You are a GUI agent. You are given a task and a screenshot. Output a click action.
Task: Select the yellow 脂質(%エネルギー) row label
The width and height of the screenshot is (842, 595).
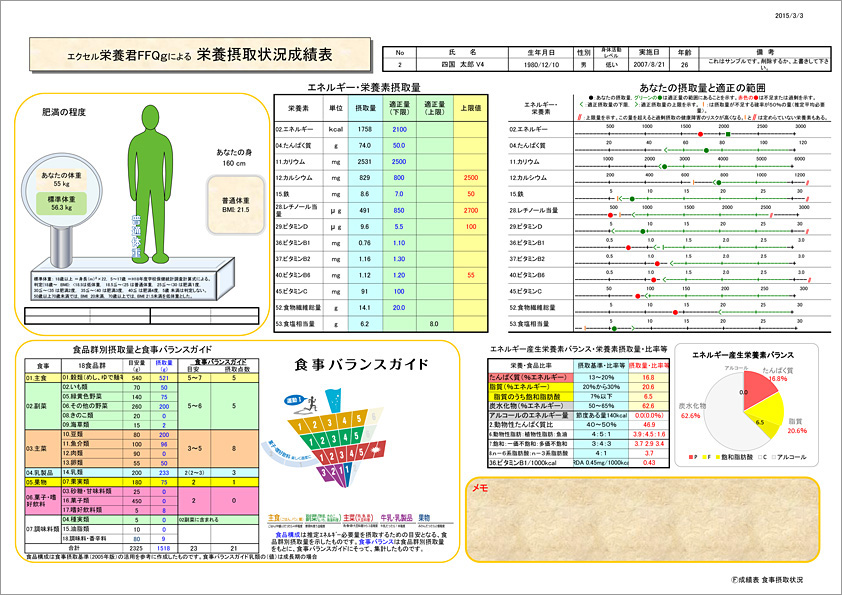(531, 387)
